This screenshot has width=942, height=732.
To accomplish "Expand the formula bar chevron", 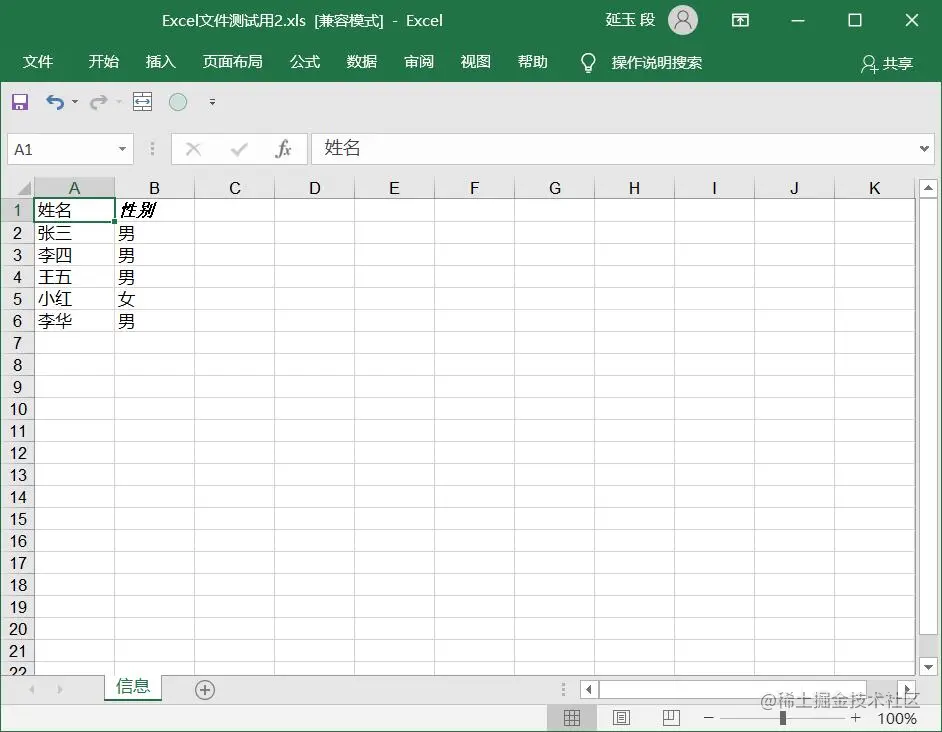I will (x=924, y=148).
